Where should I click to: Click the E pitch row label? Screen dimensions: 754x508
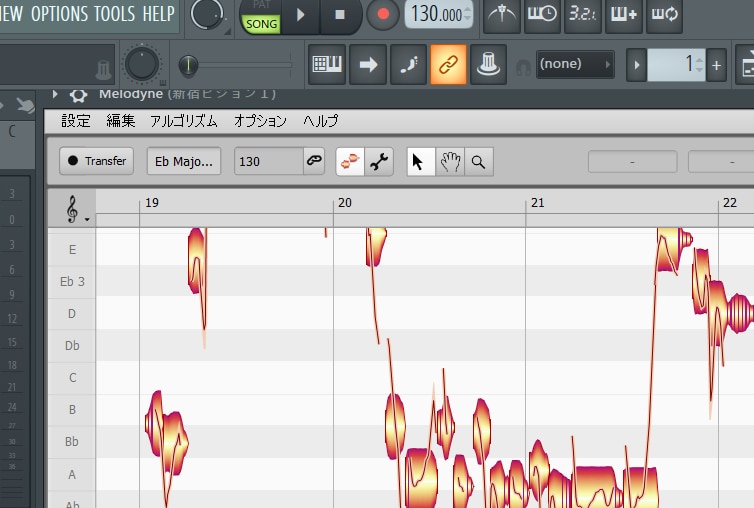click(72, 250)
